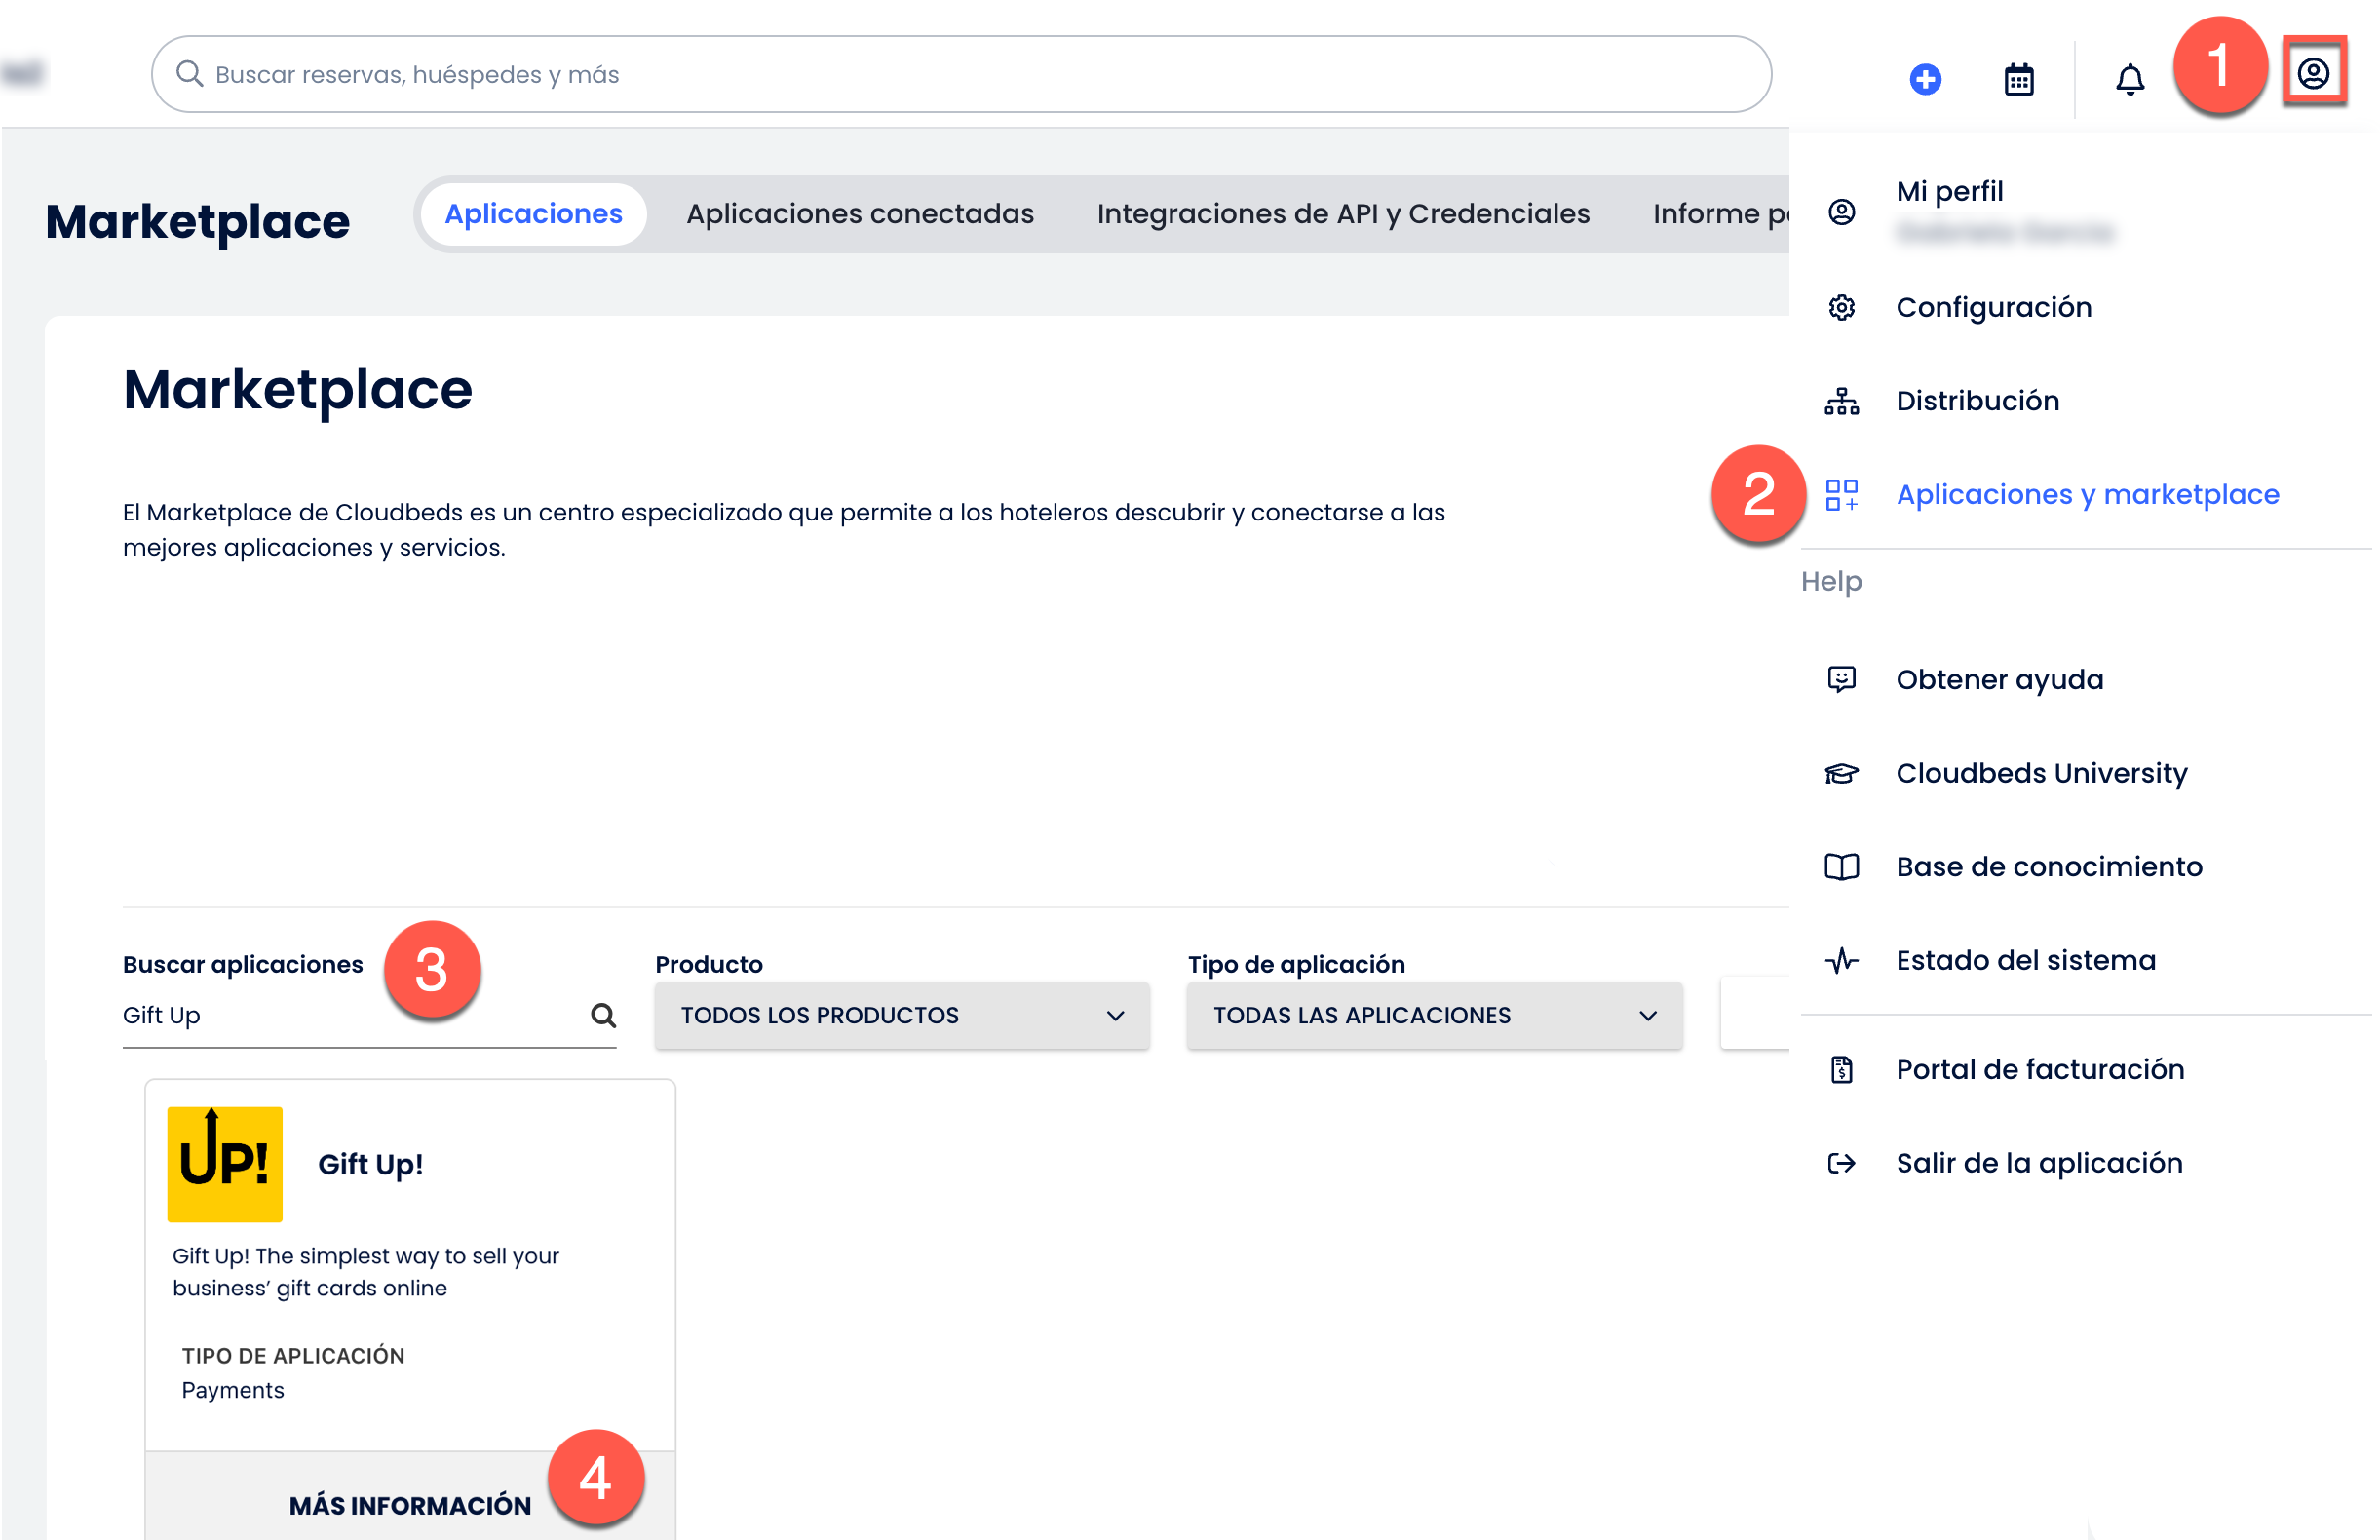The height and width of the screenshot is (1540, 2380).
Task: Click the Configuración gear icon
Action: tap(1841, 307)
